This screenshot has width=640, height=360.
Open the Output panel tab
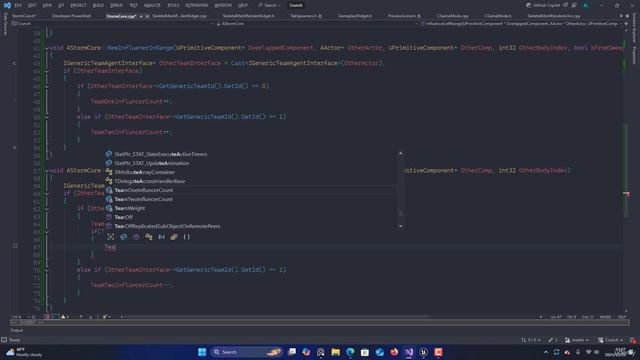click(x=17, y=330)
